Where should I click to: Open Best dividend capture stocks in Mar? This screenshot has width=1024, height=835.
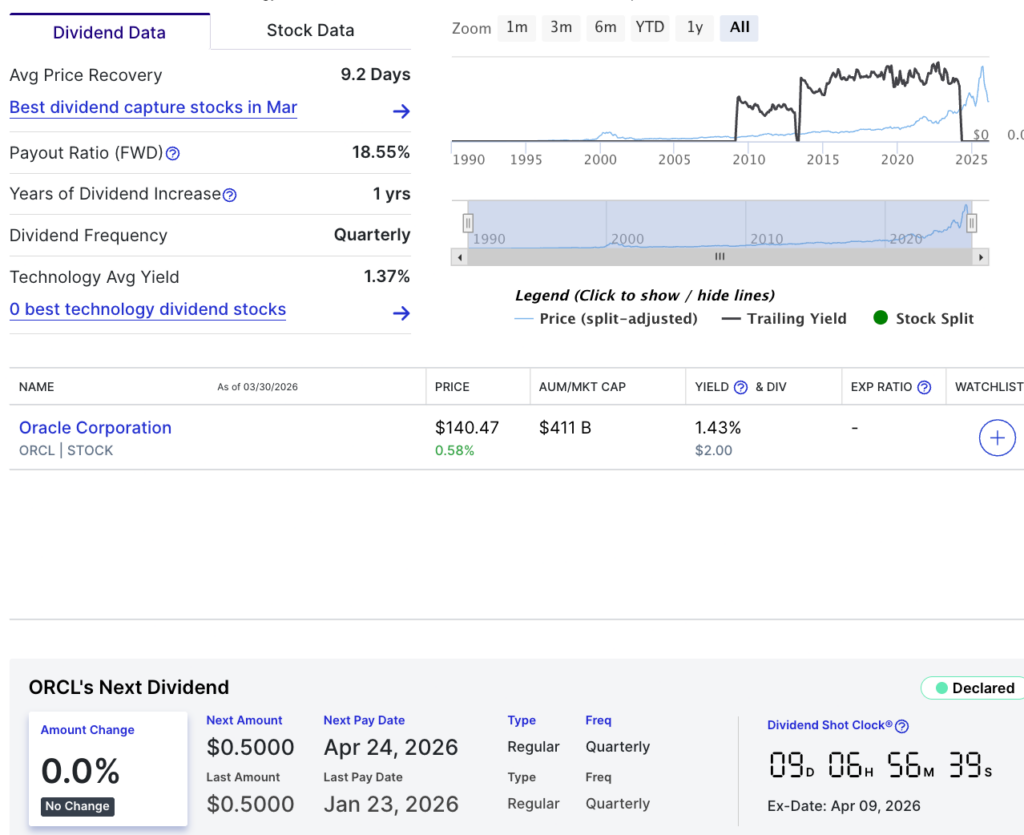[x=153, y=108]
